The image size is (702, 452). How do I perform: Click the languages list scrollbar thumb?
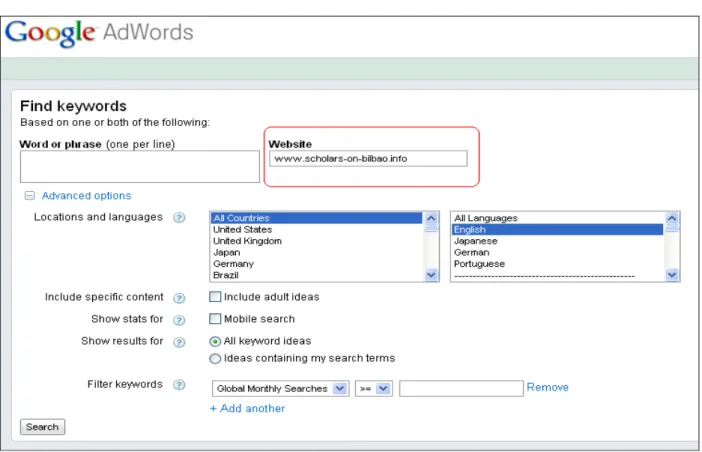tap(672, 228)
